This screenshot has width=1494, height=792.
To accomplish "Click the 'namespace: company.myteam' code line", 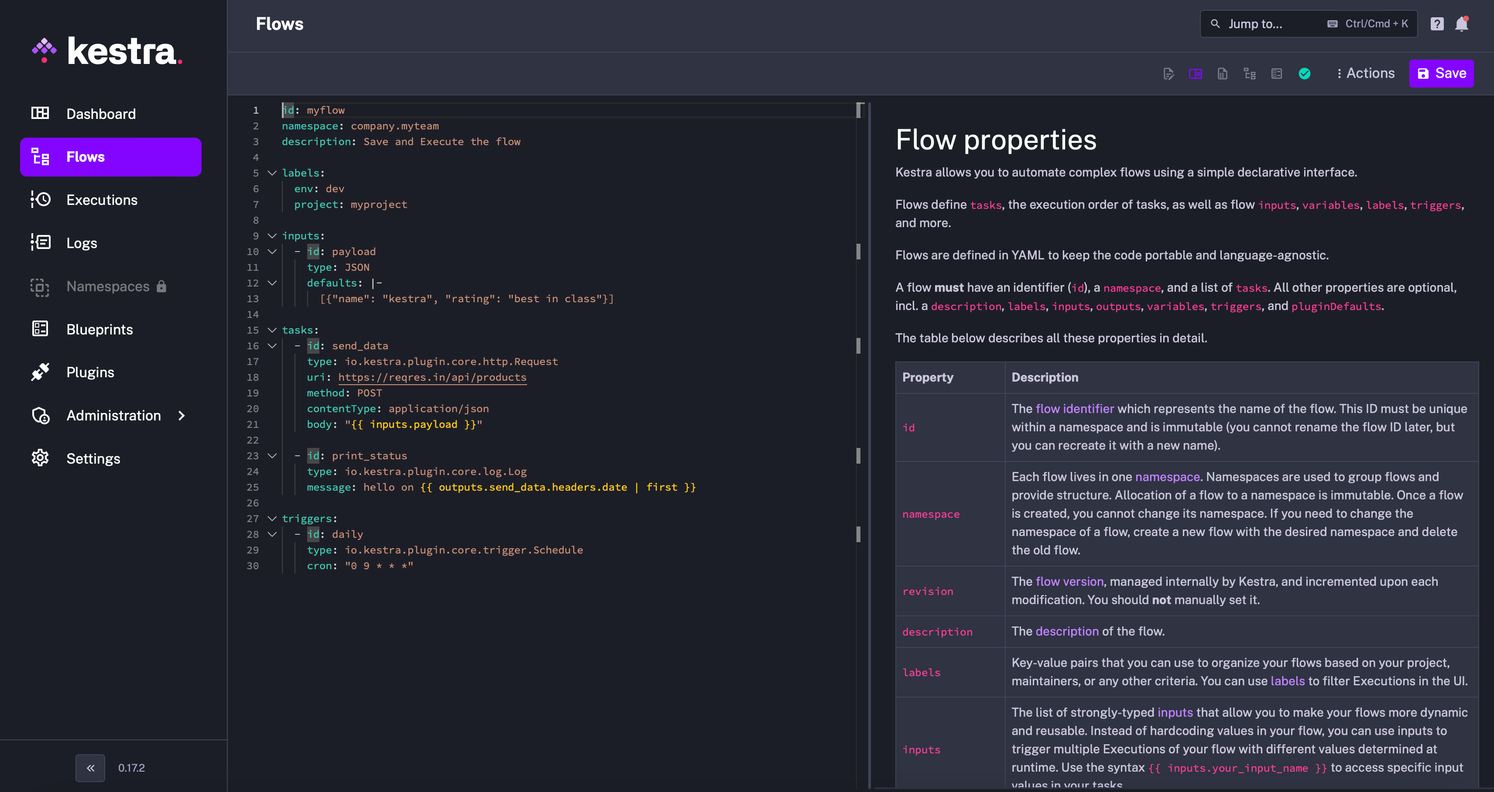I will click(x=360, y=126).
